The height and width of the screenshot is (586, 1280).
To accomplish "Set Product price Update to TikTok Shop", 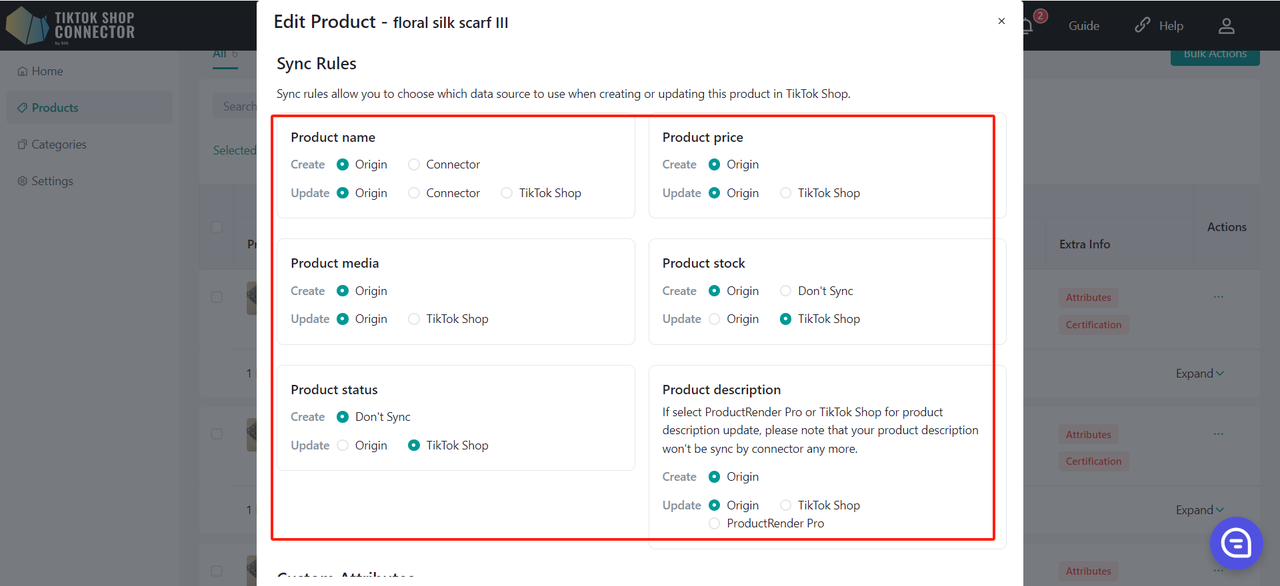I will click(x=786, y=193).
